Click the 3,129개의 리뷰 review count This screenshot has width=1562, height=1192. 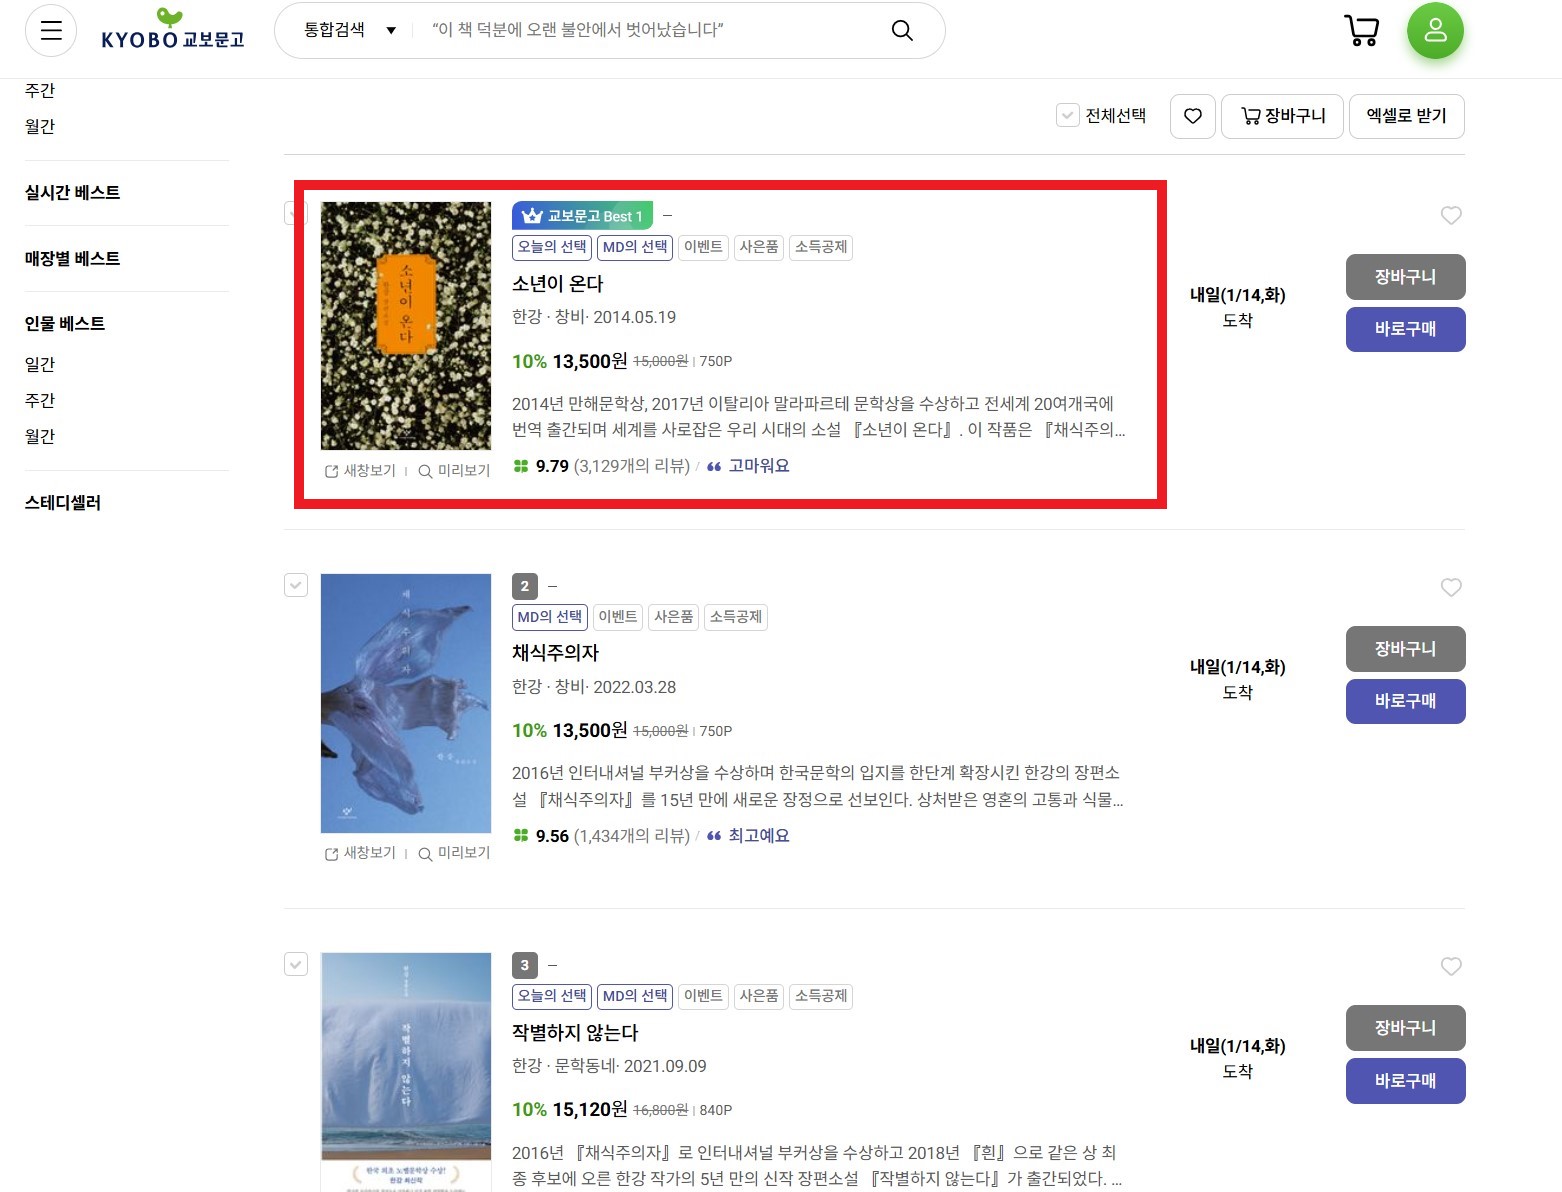pos(632,466)
